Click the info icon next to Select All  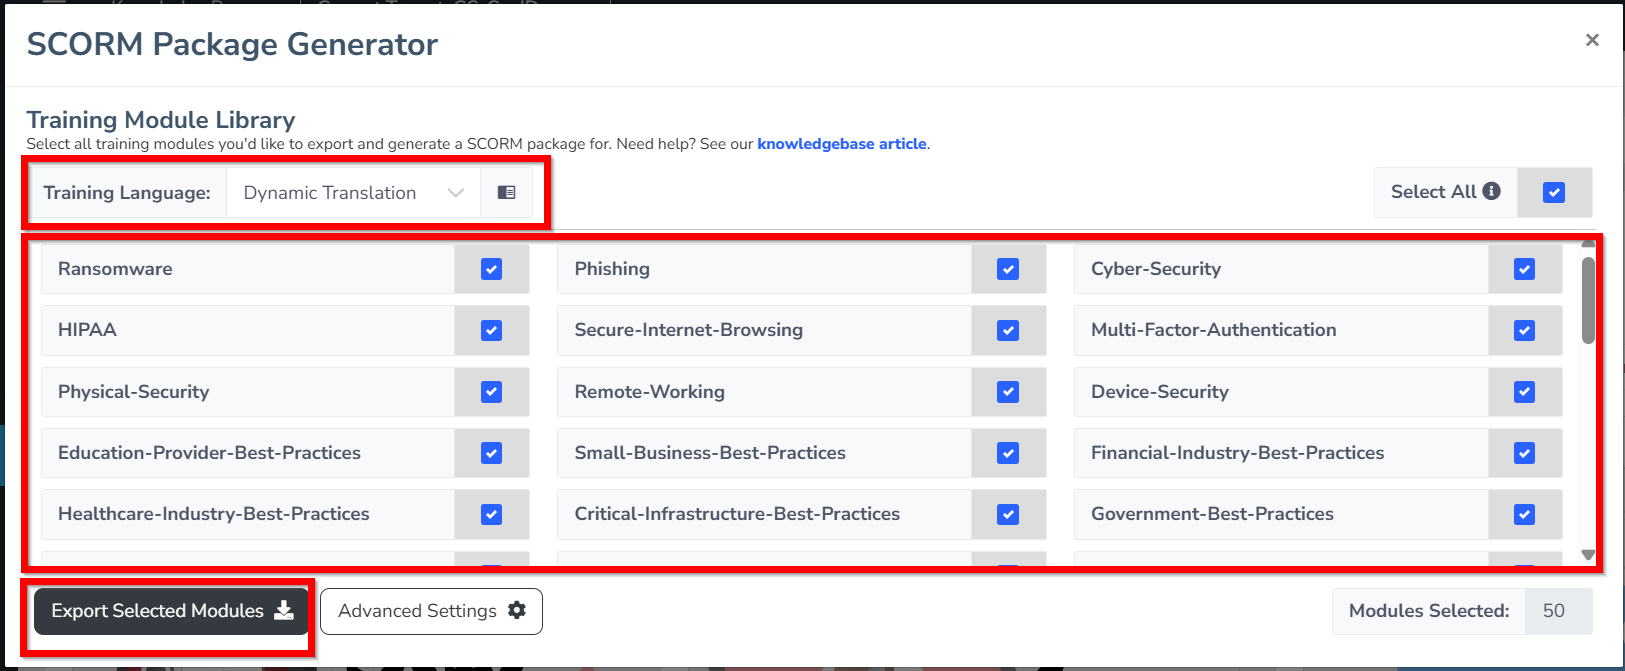1492,191
